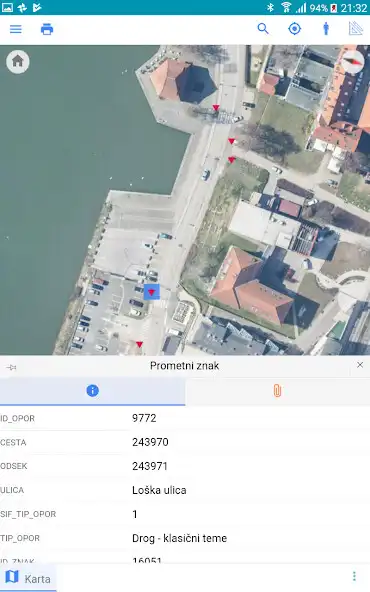Pin the Prometni znak panel

pos(11,367)
